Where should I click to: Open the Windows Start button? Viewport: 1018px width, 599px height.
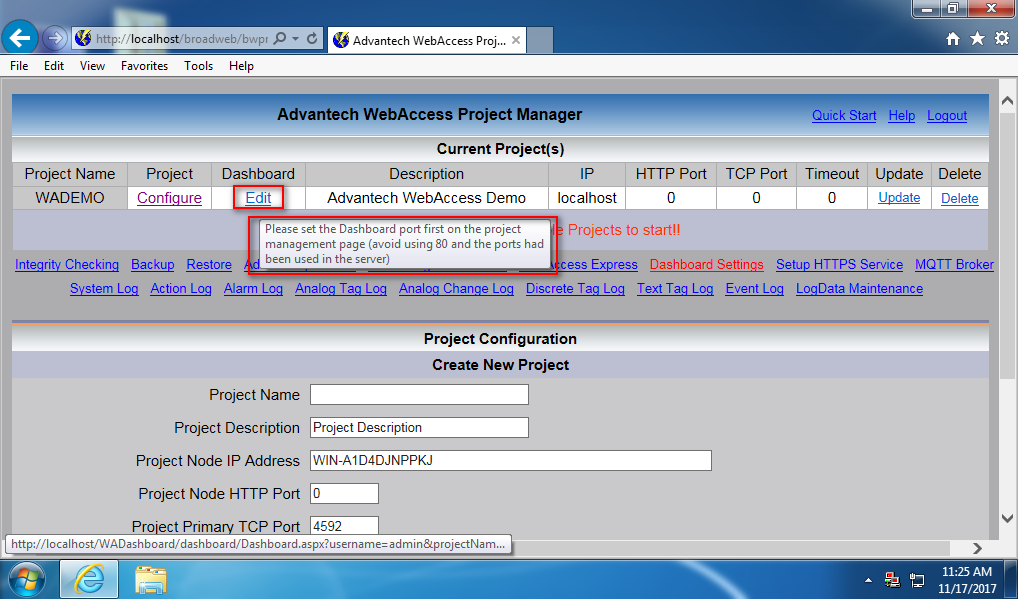point(25,580)
